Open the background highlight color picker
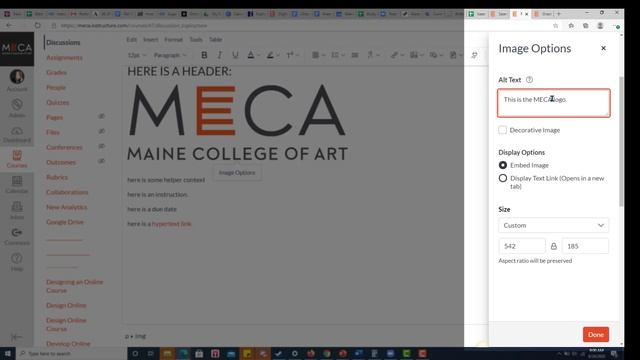This screenshot has width=640, height=360. click(x=273, y=55)
